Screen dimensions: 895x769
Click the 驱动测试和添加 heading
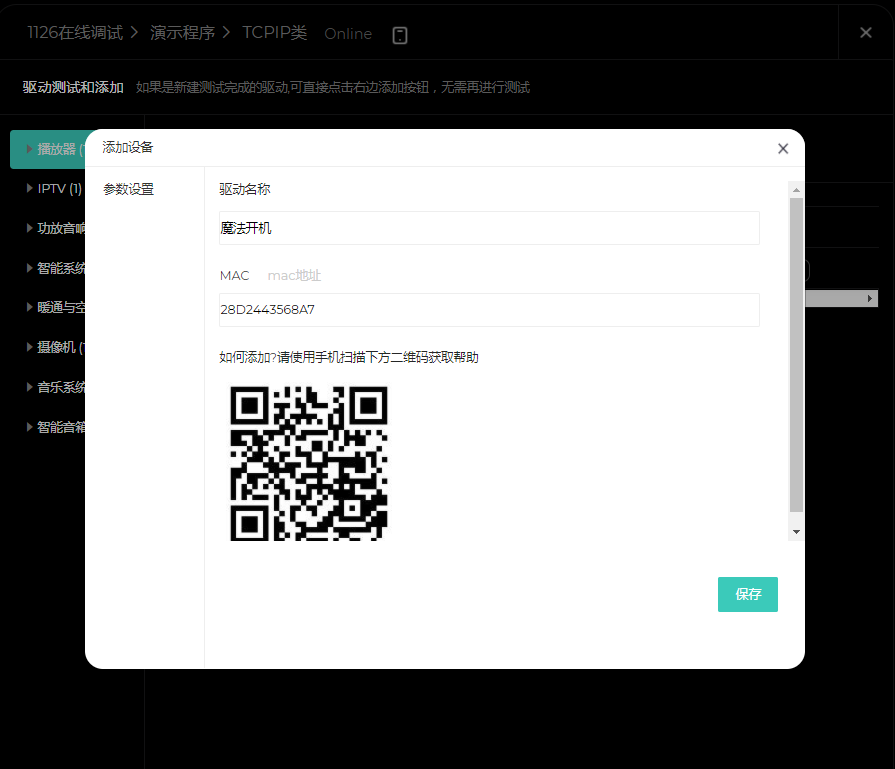coord(73,87)
